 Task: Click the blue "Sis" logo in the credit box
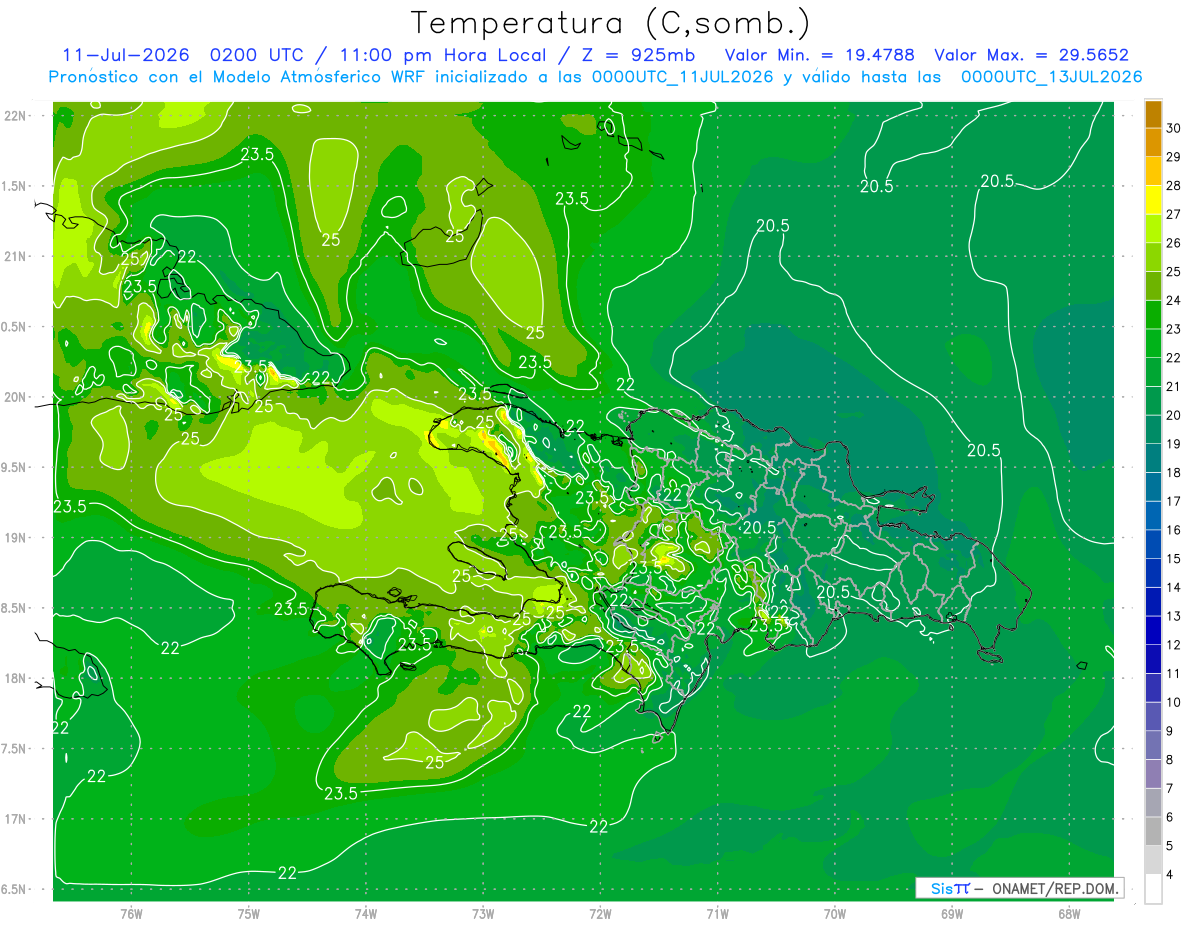point(943,888)
